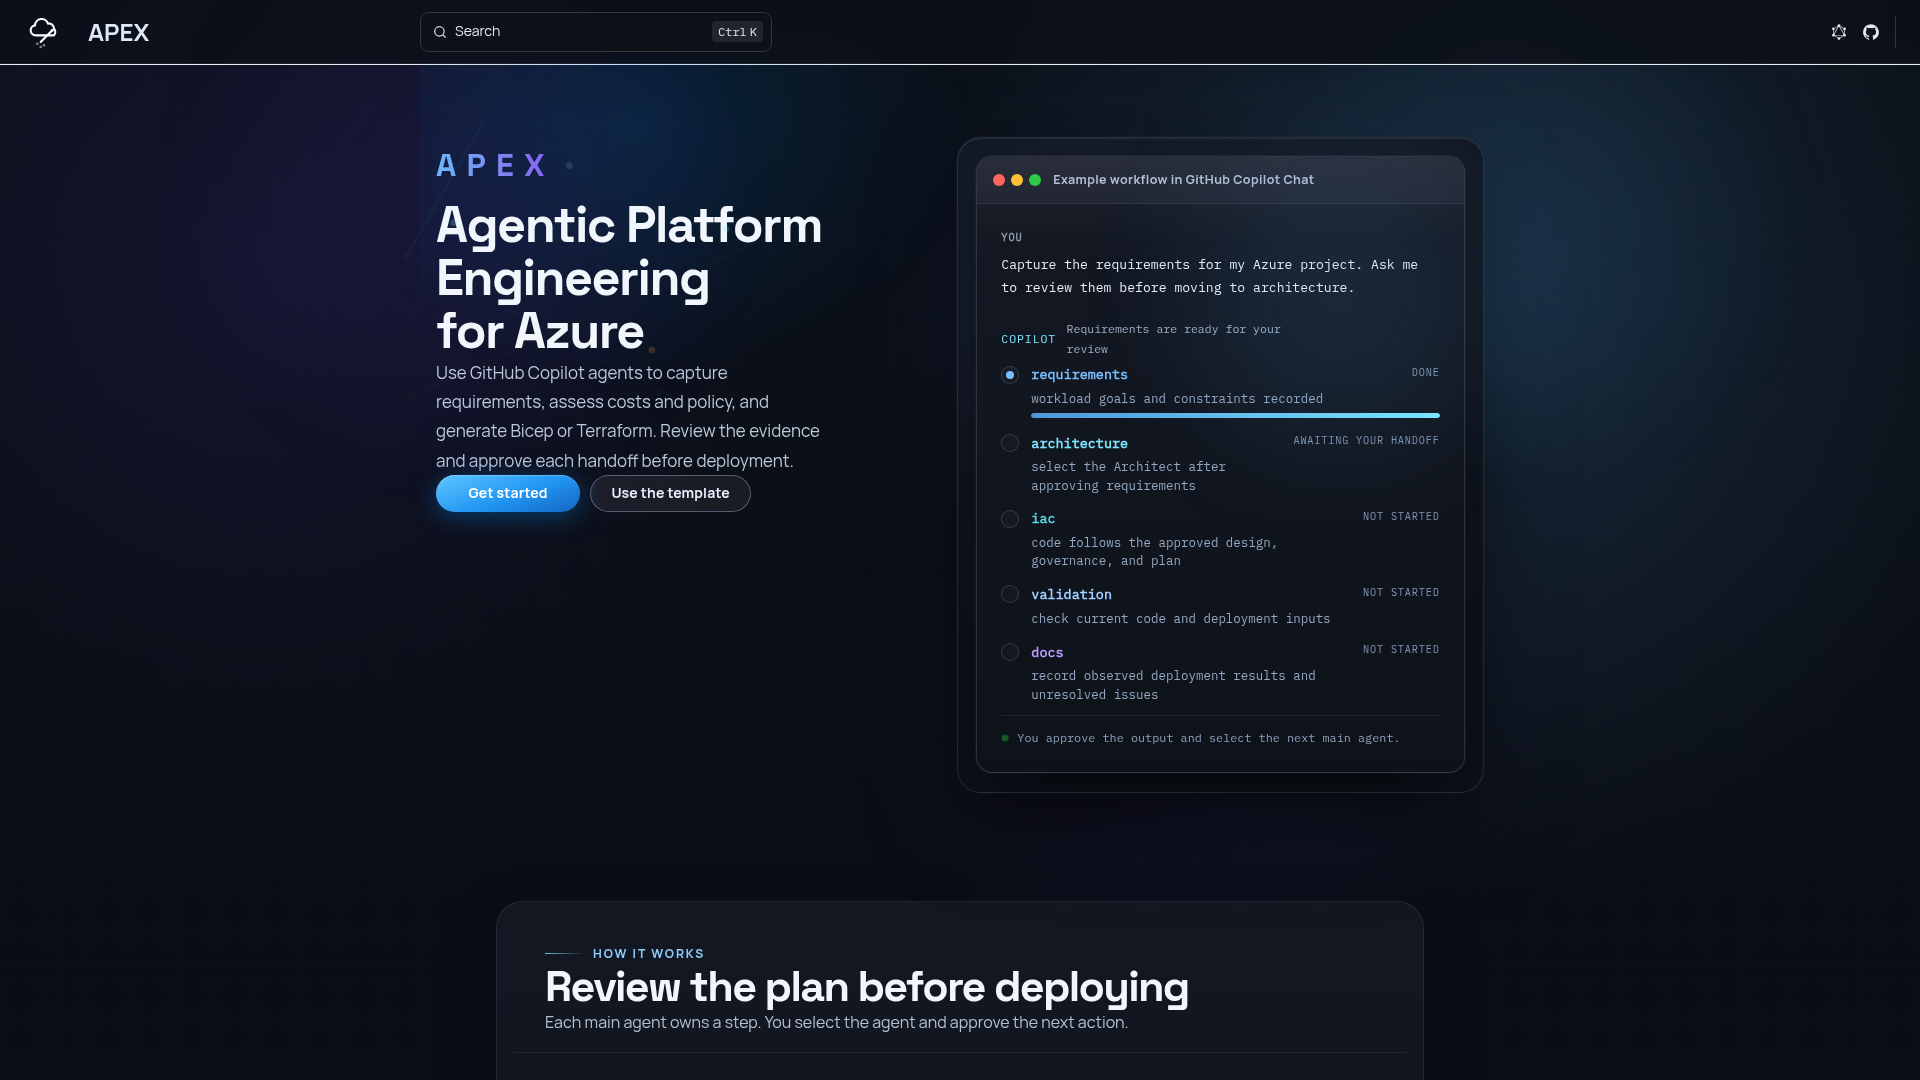Viewport: 1920px width, 1080px height.
Task: Toggle the light/dark theme icon
Action: pos(1839,32)
